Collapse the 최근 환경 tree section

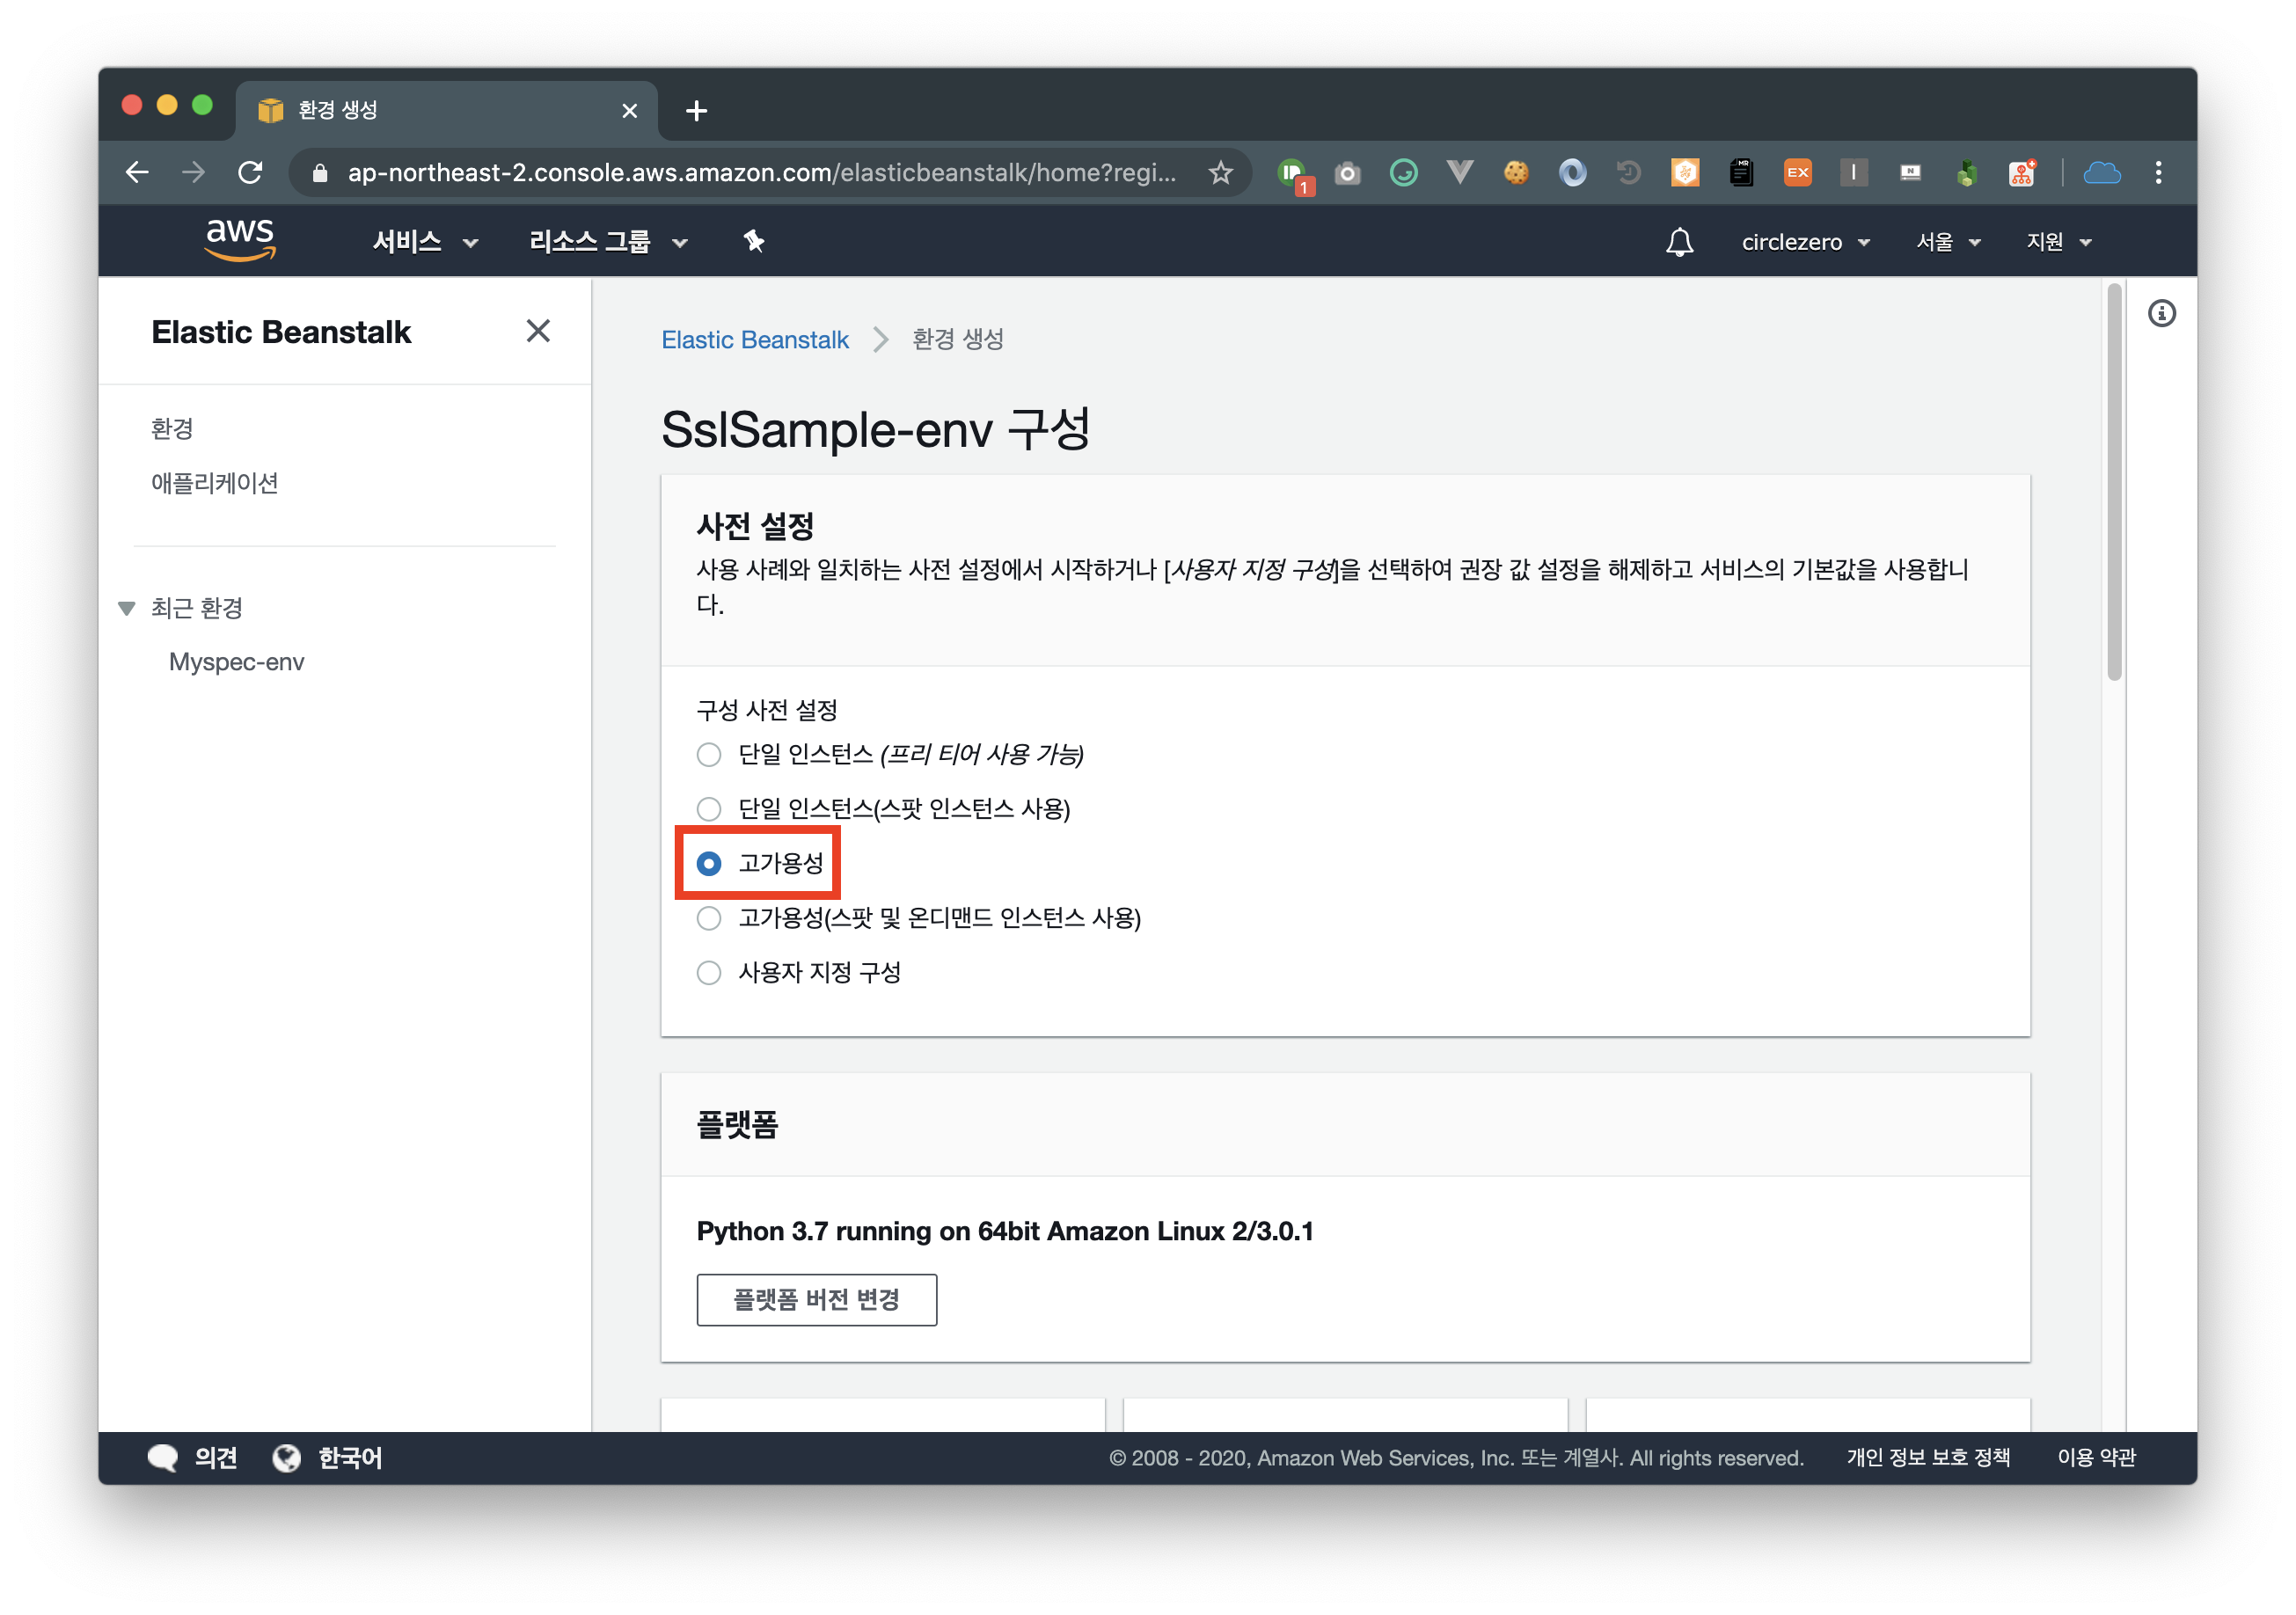(x=127, y=608)
